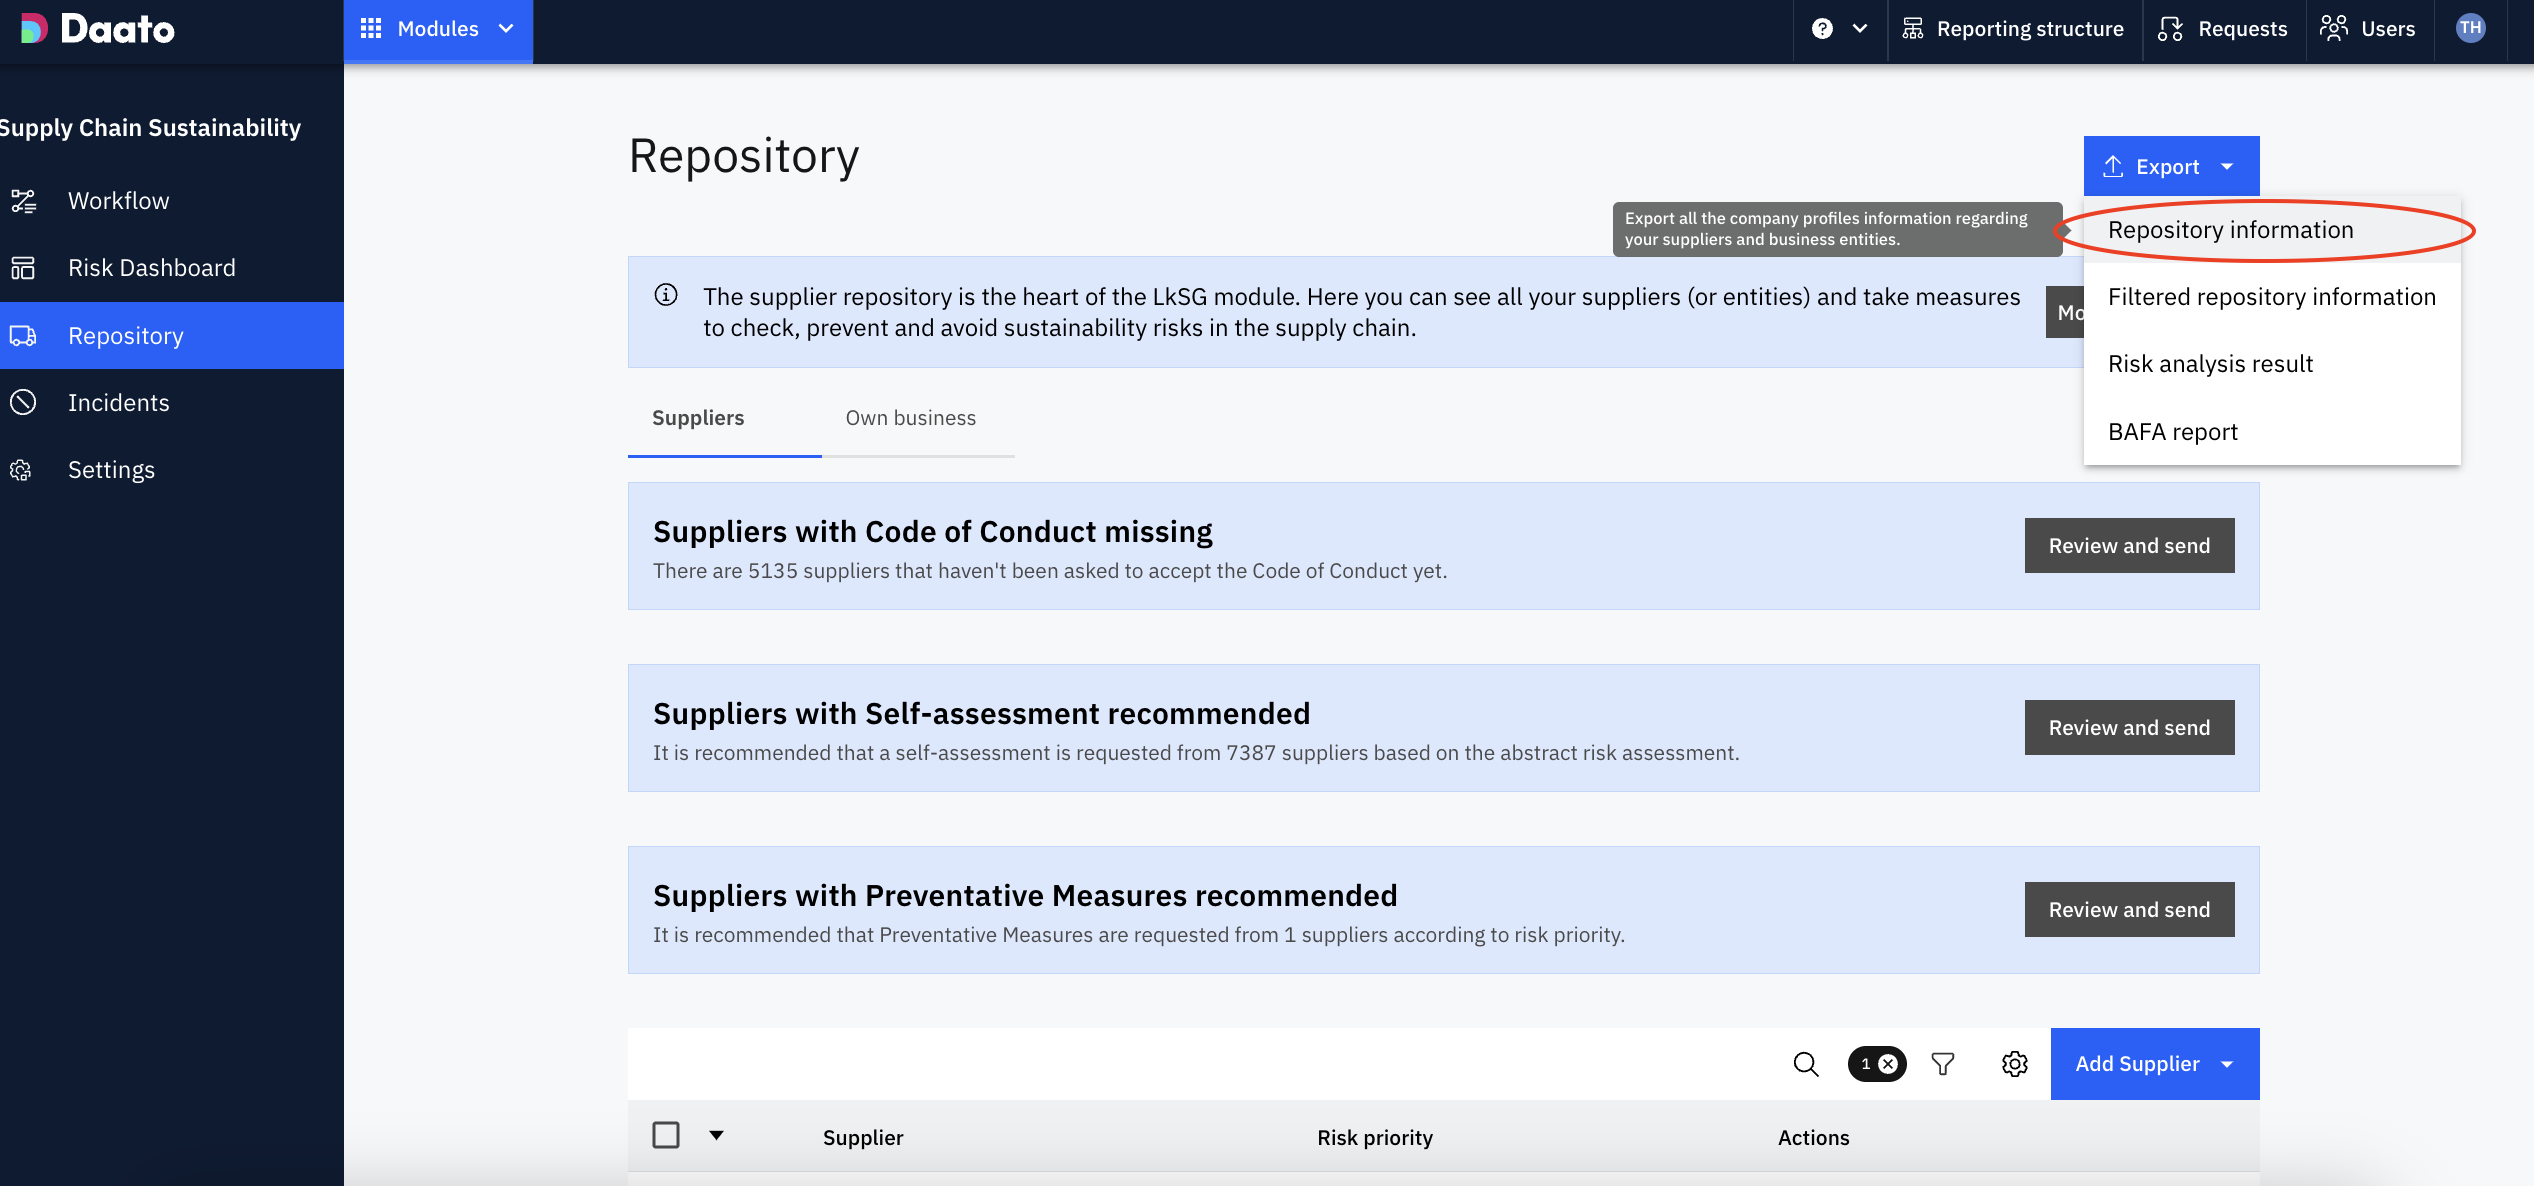
Task: Click Review and send for Code of Conduct
Action: (x=2128, y=546)
